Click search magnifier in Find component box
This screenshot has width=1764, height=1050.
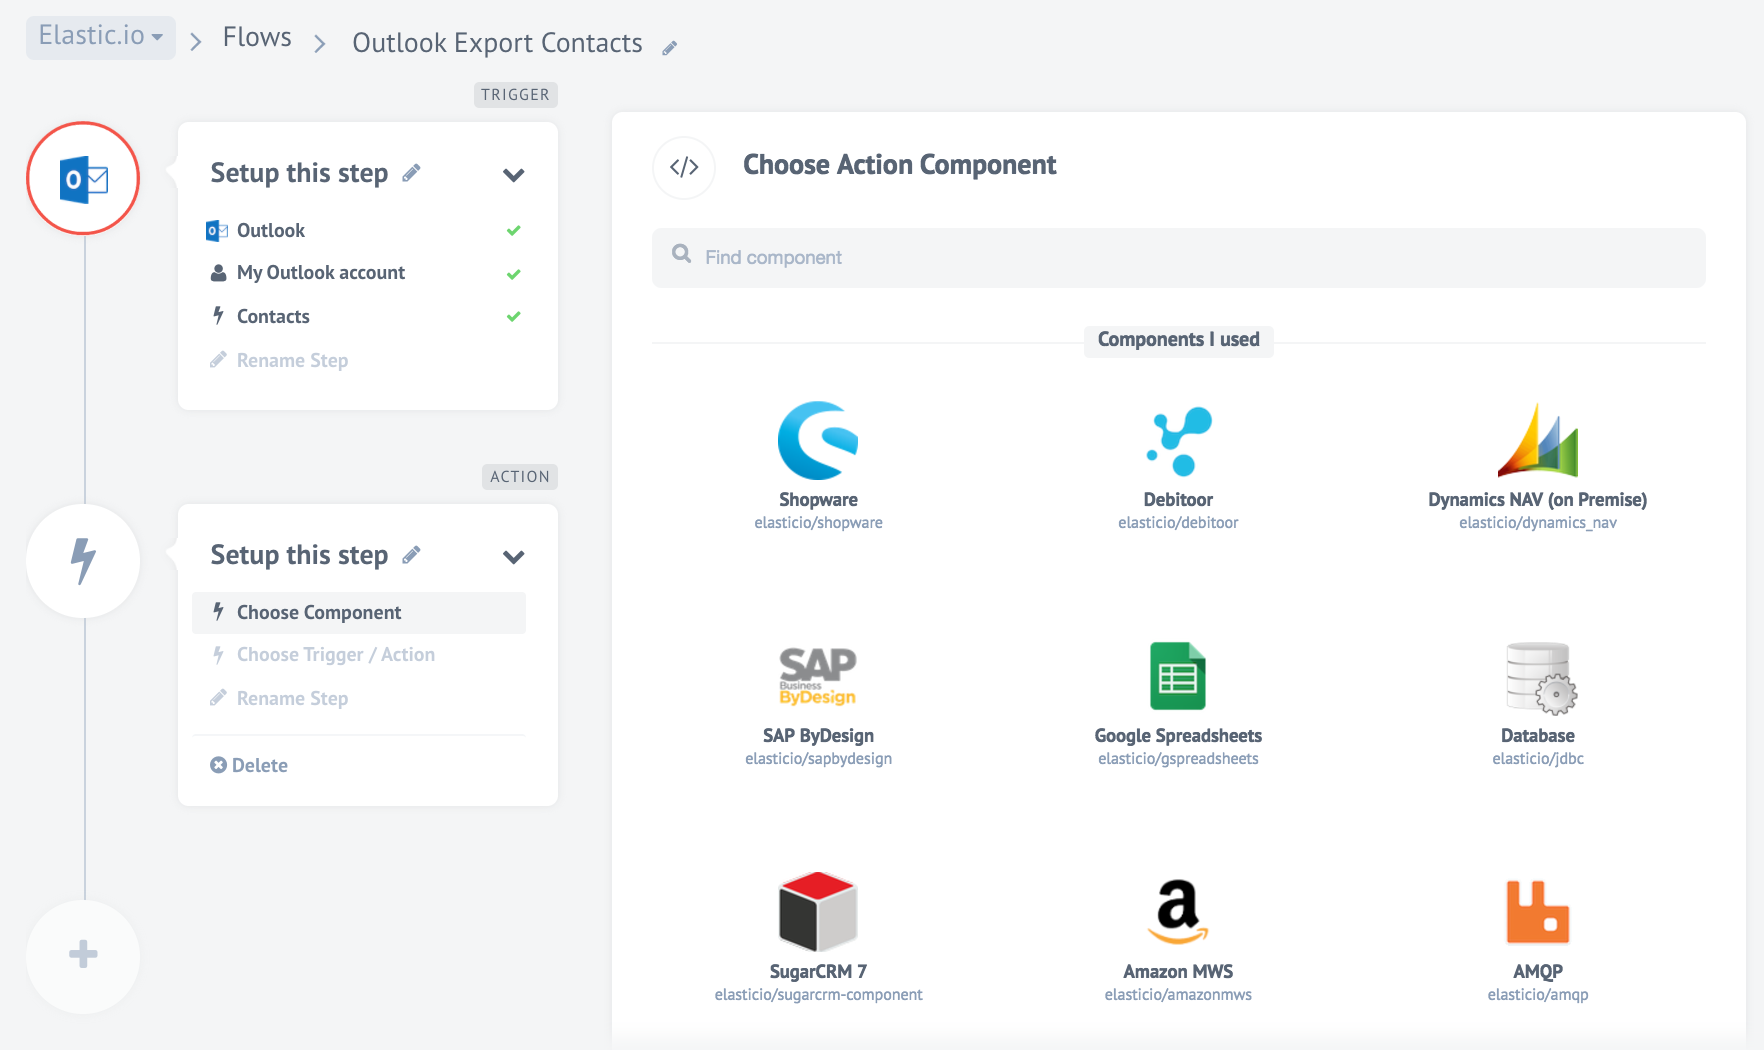[x=682, y=254]
